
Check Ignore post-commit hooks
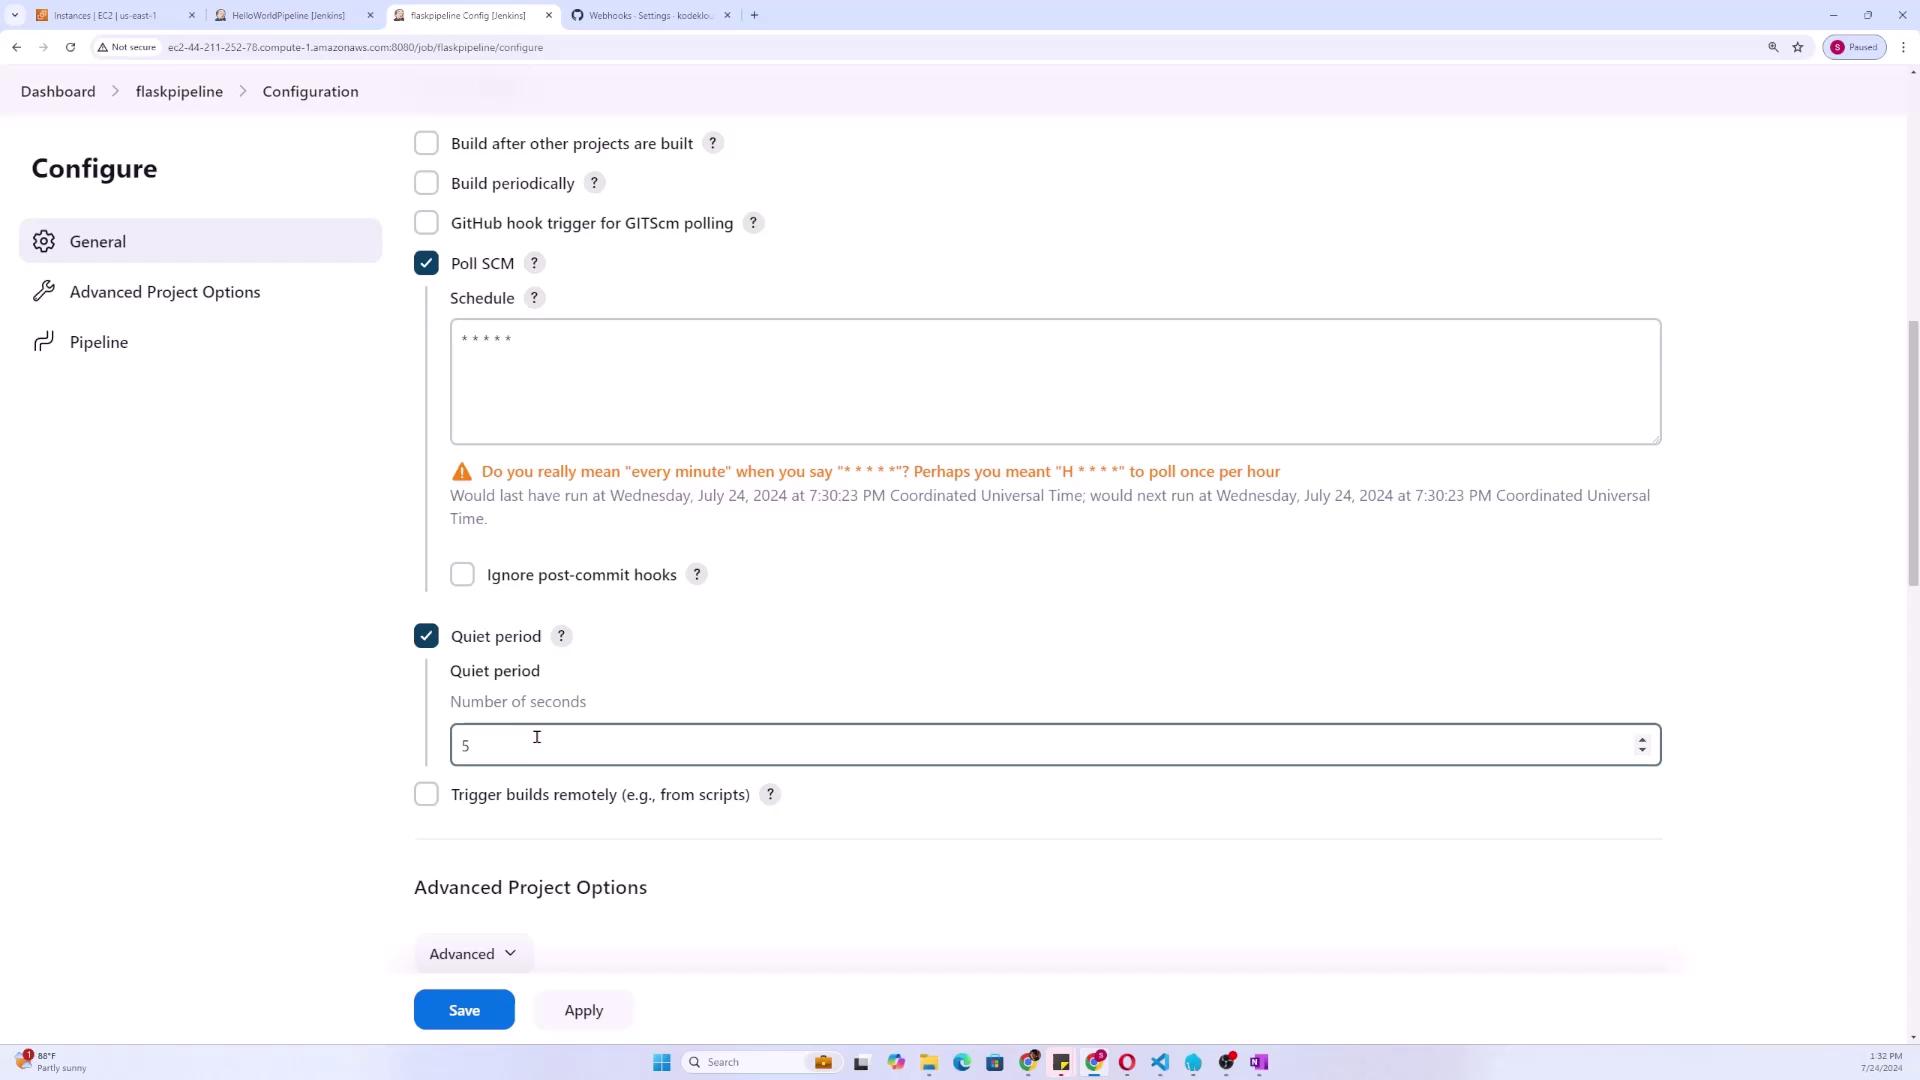pos(462,575)
